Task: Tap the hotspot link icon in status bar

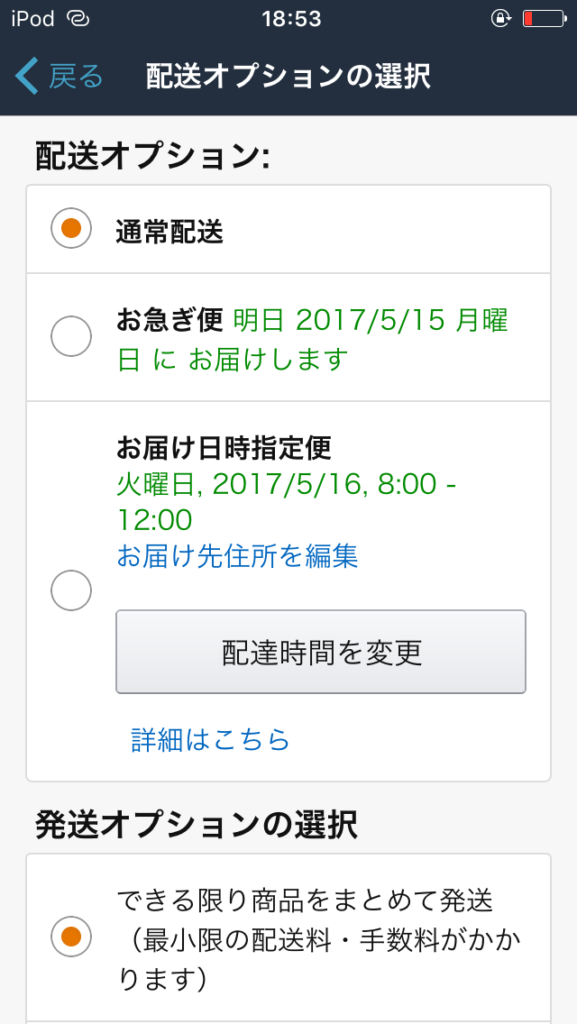Action: [78, 19]
